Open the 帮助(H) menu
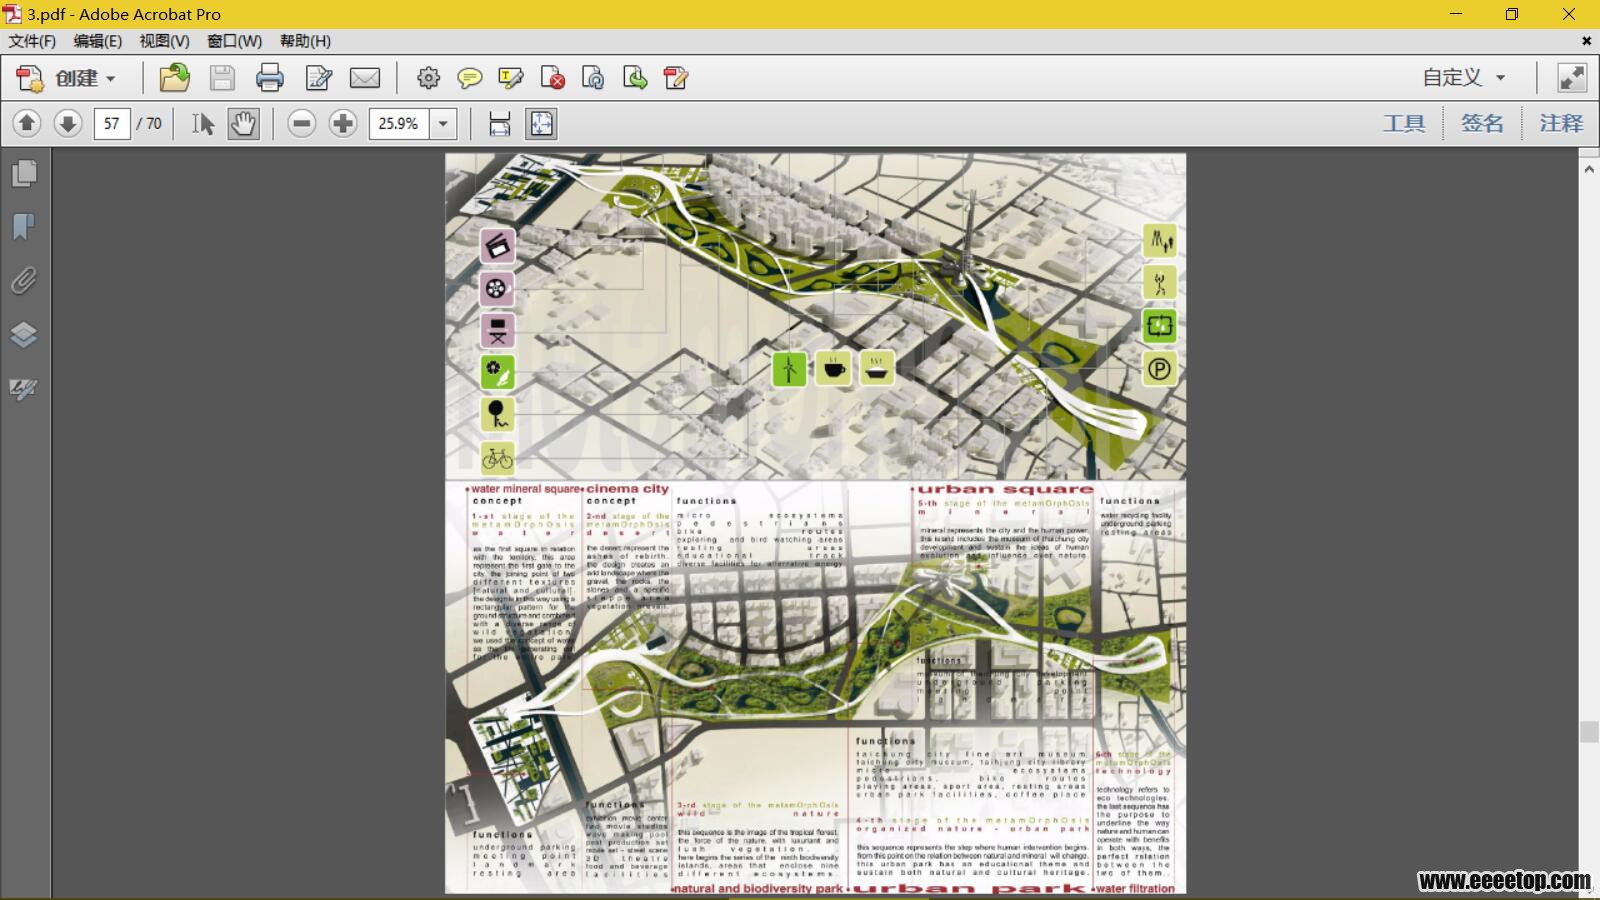The width and height of the screenshot is (1600, 900). (305, 41)
